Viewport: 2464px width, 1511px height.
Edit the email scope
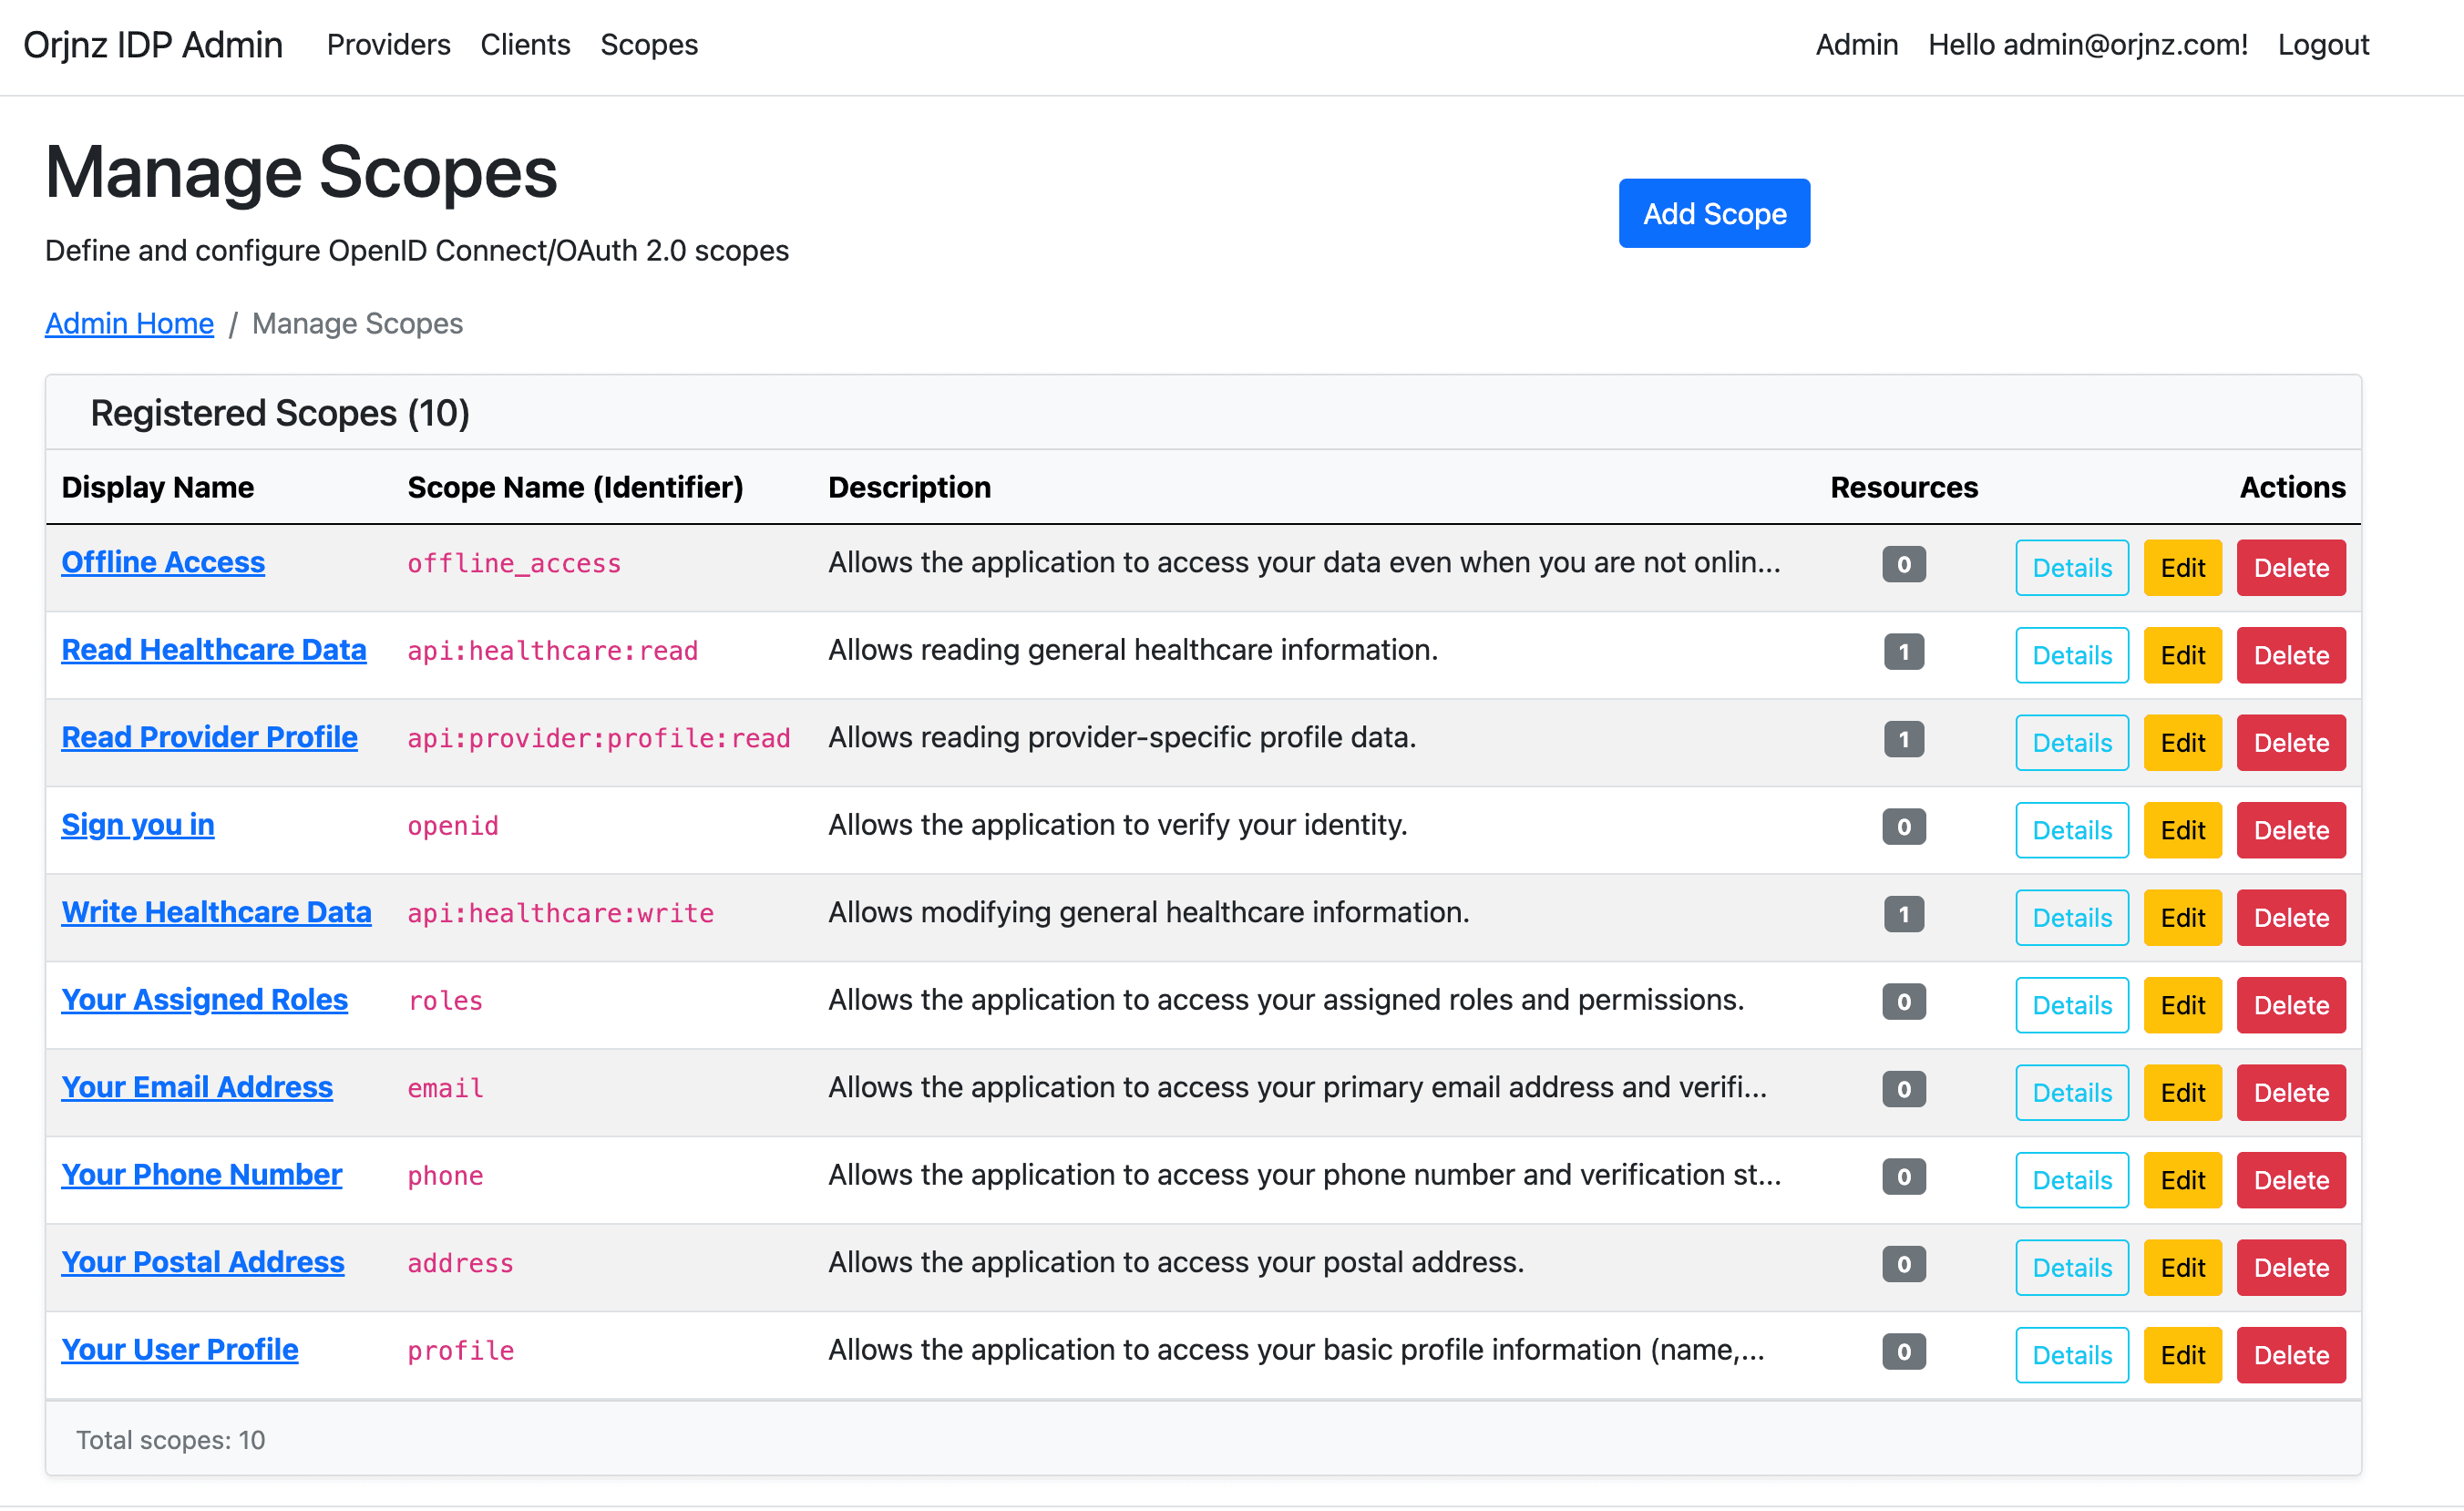[2182, 1093]
